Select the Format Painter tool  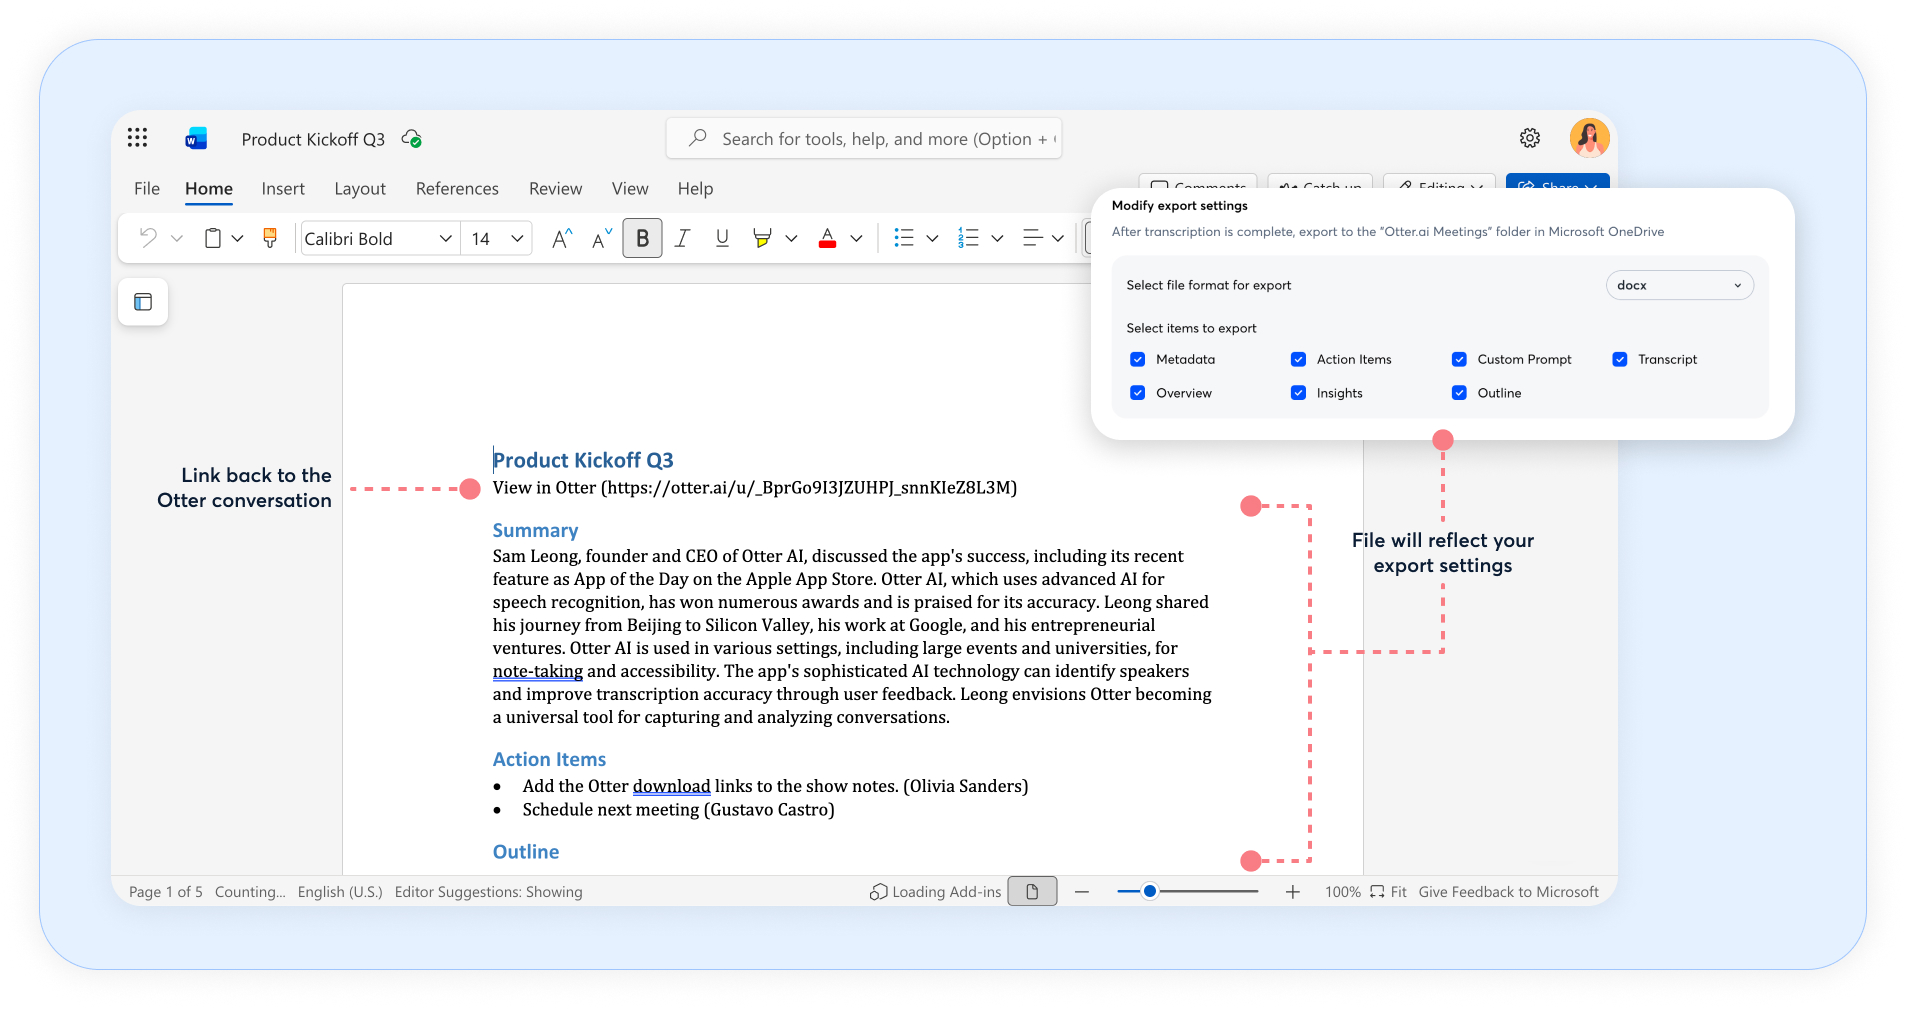270,238
